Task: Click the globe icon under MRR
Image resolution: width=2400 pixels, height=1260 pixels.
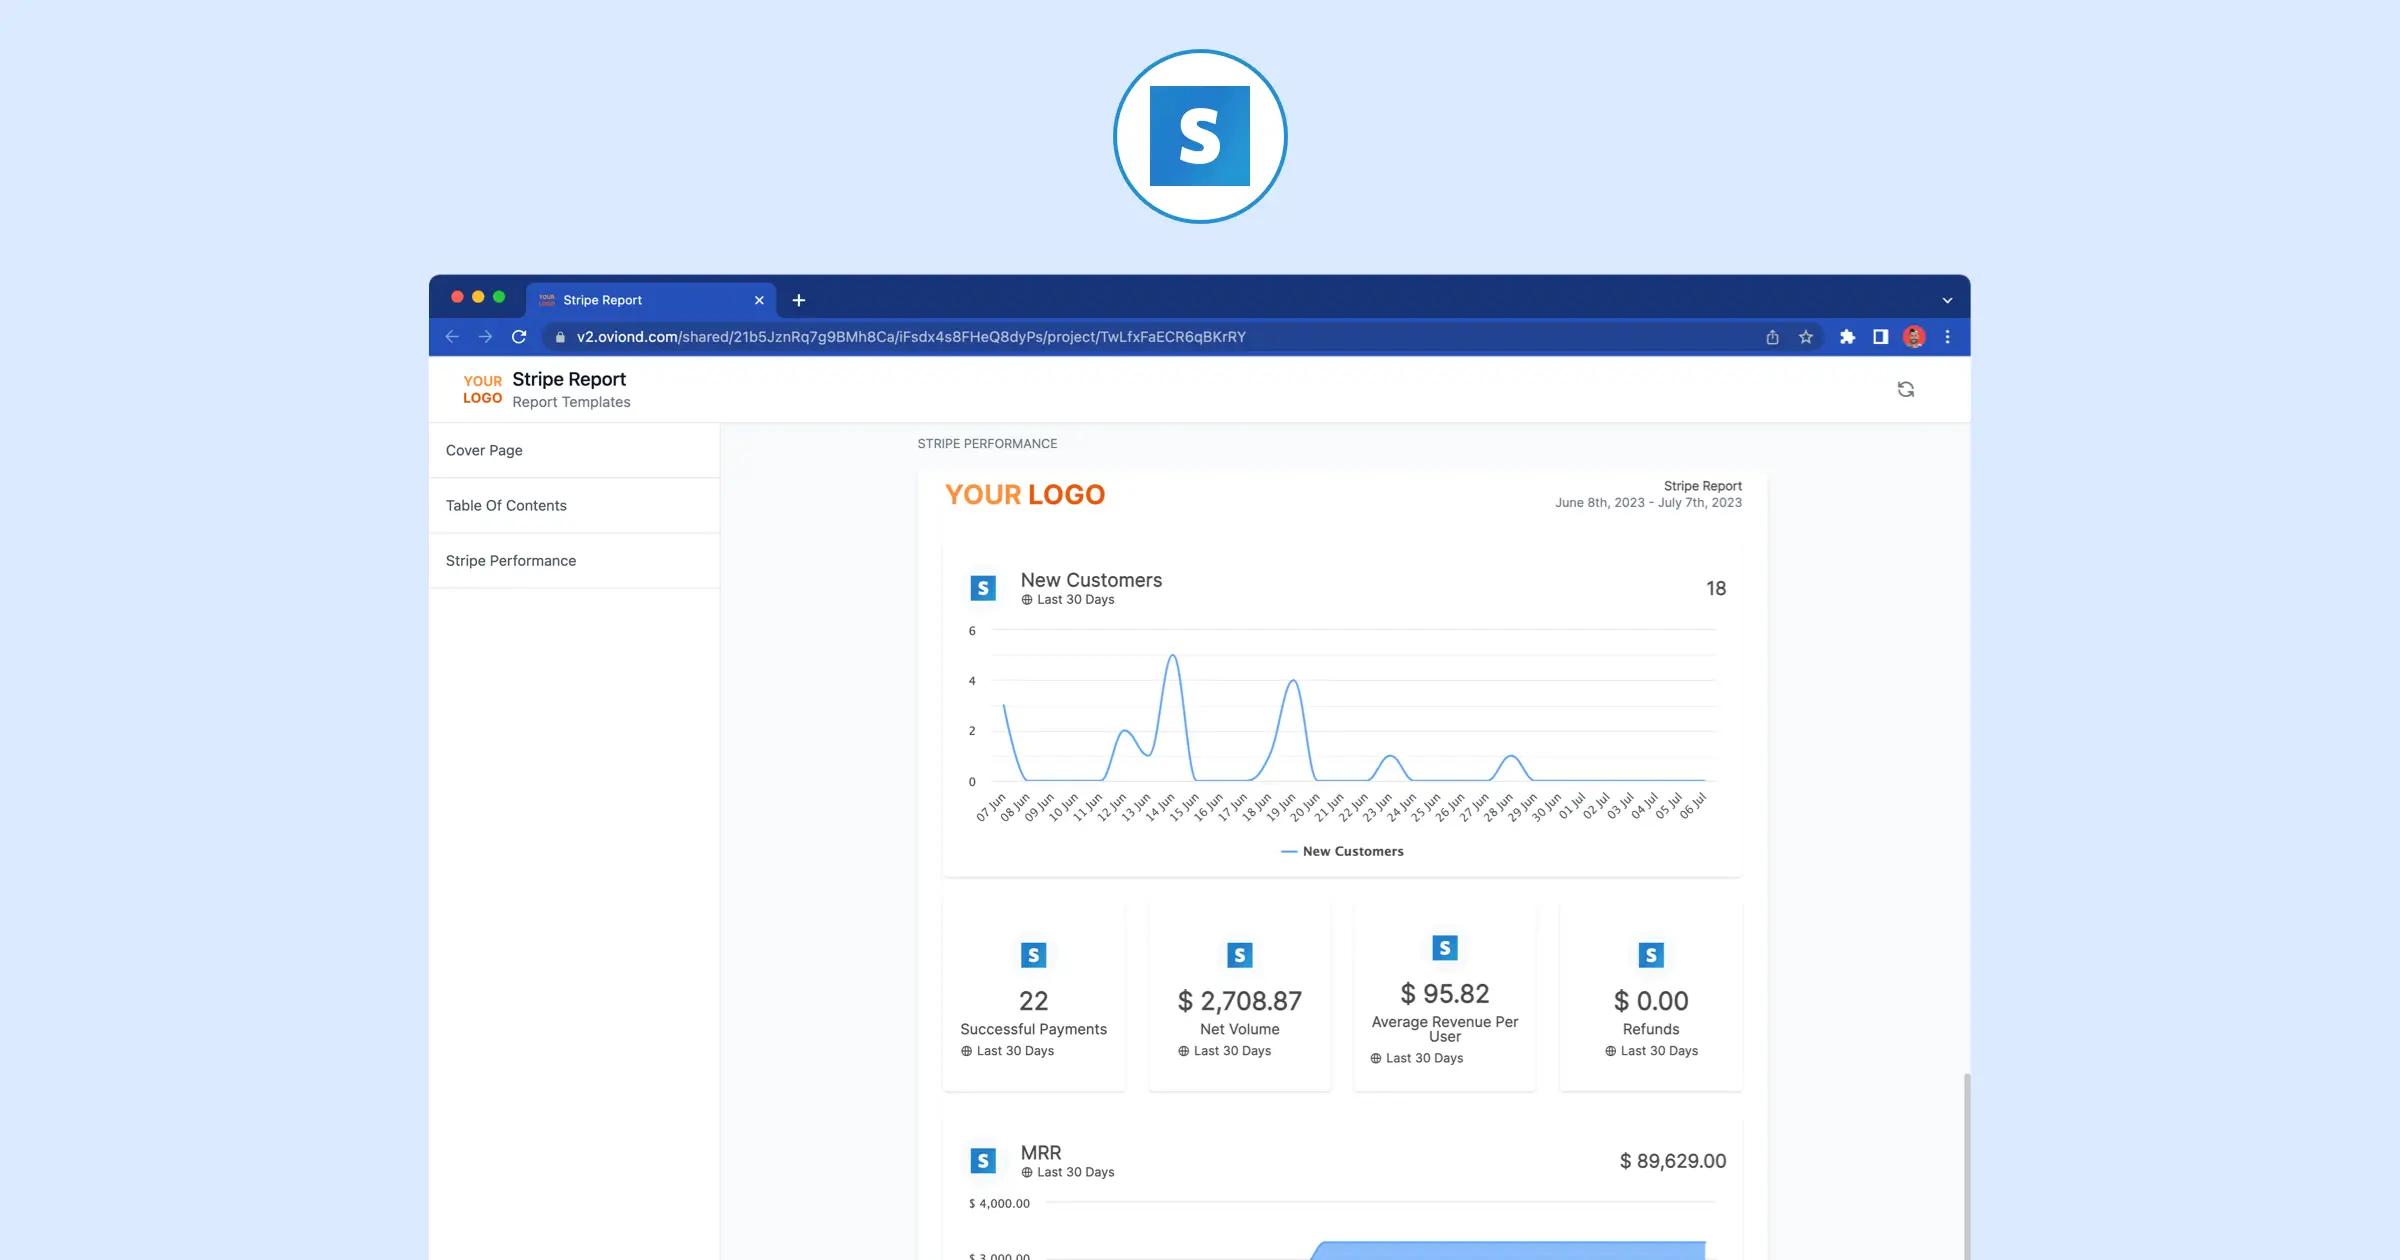Action: coord(1027,1172)
